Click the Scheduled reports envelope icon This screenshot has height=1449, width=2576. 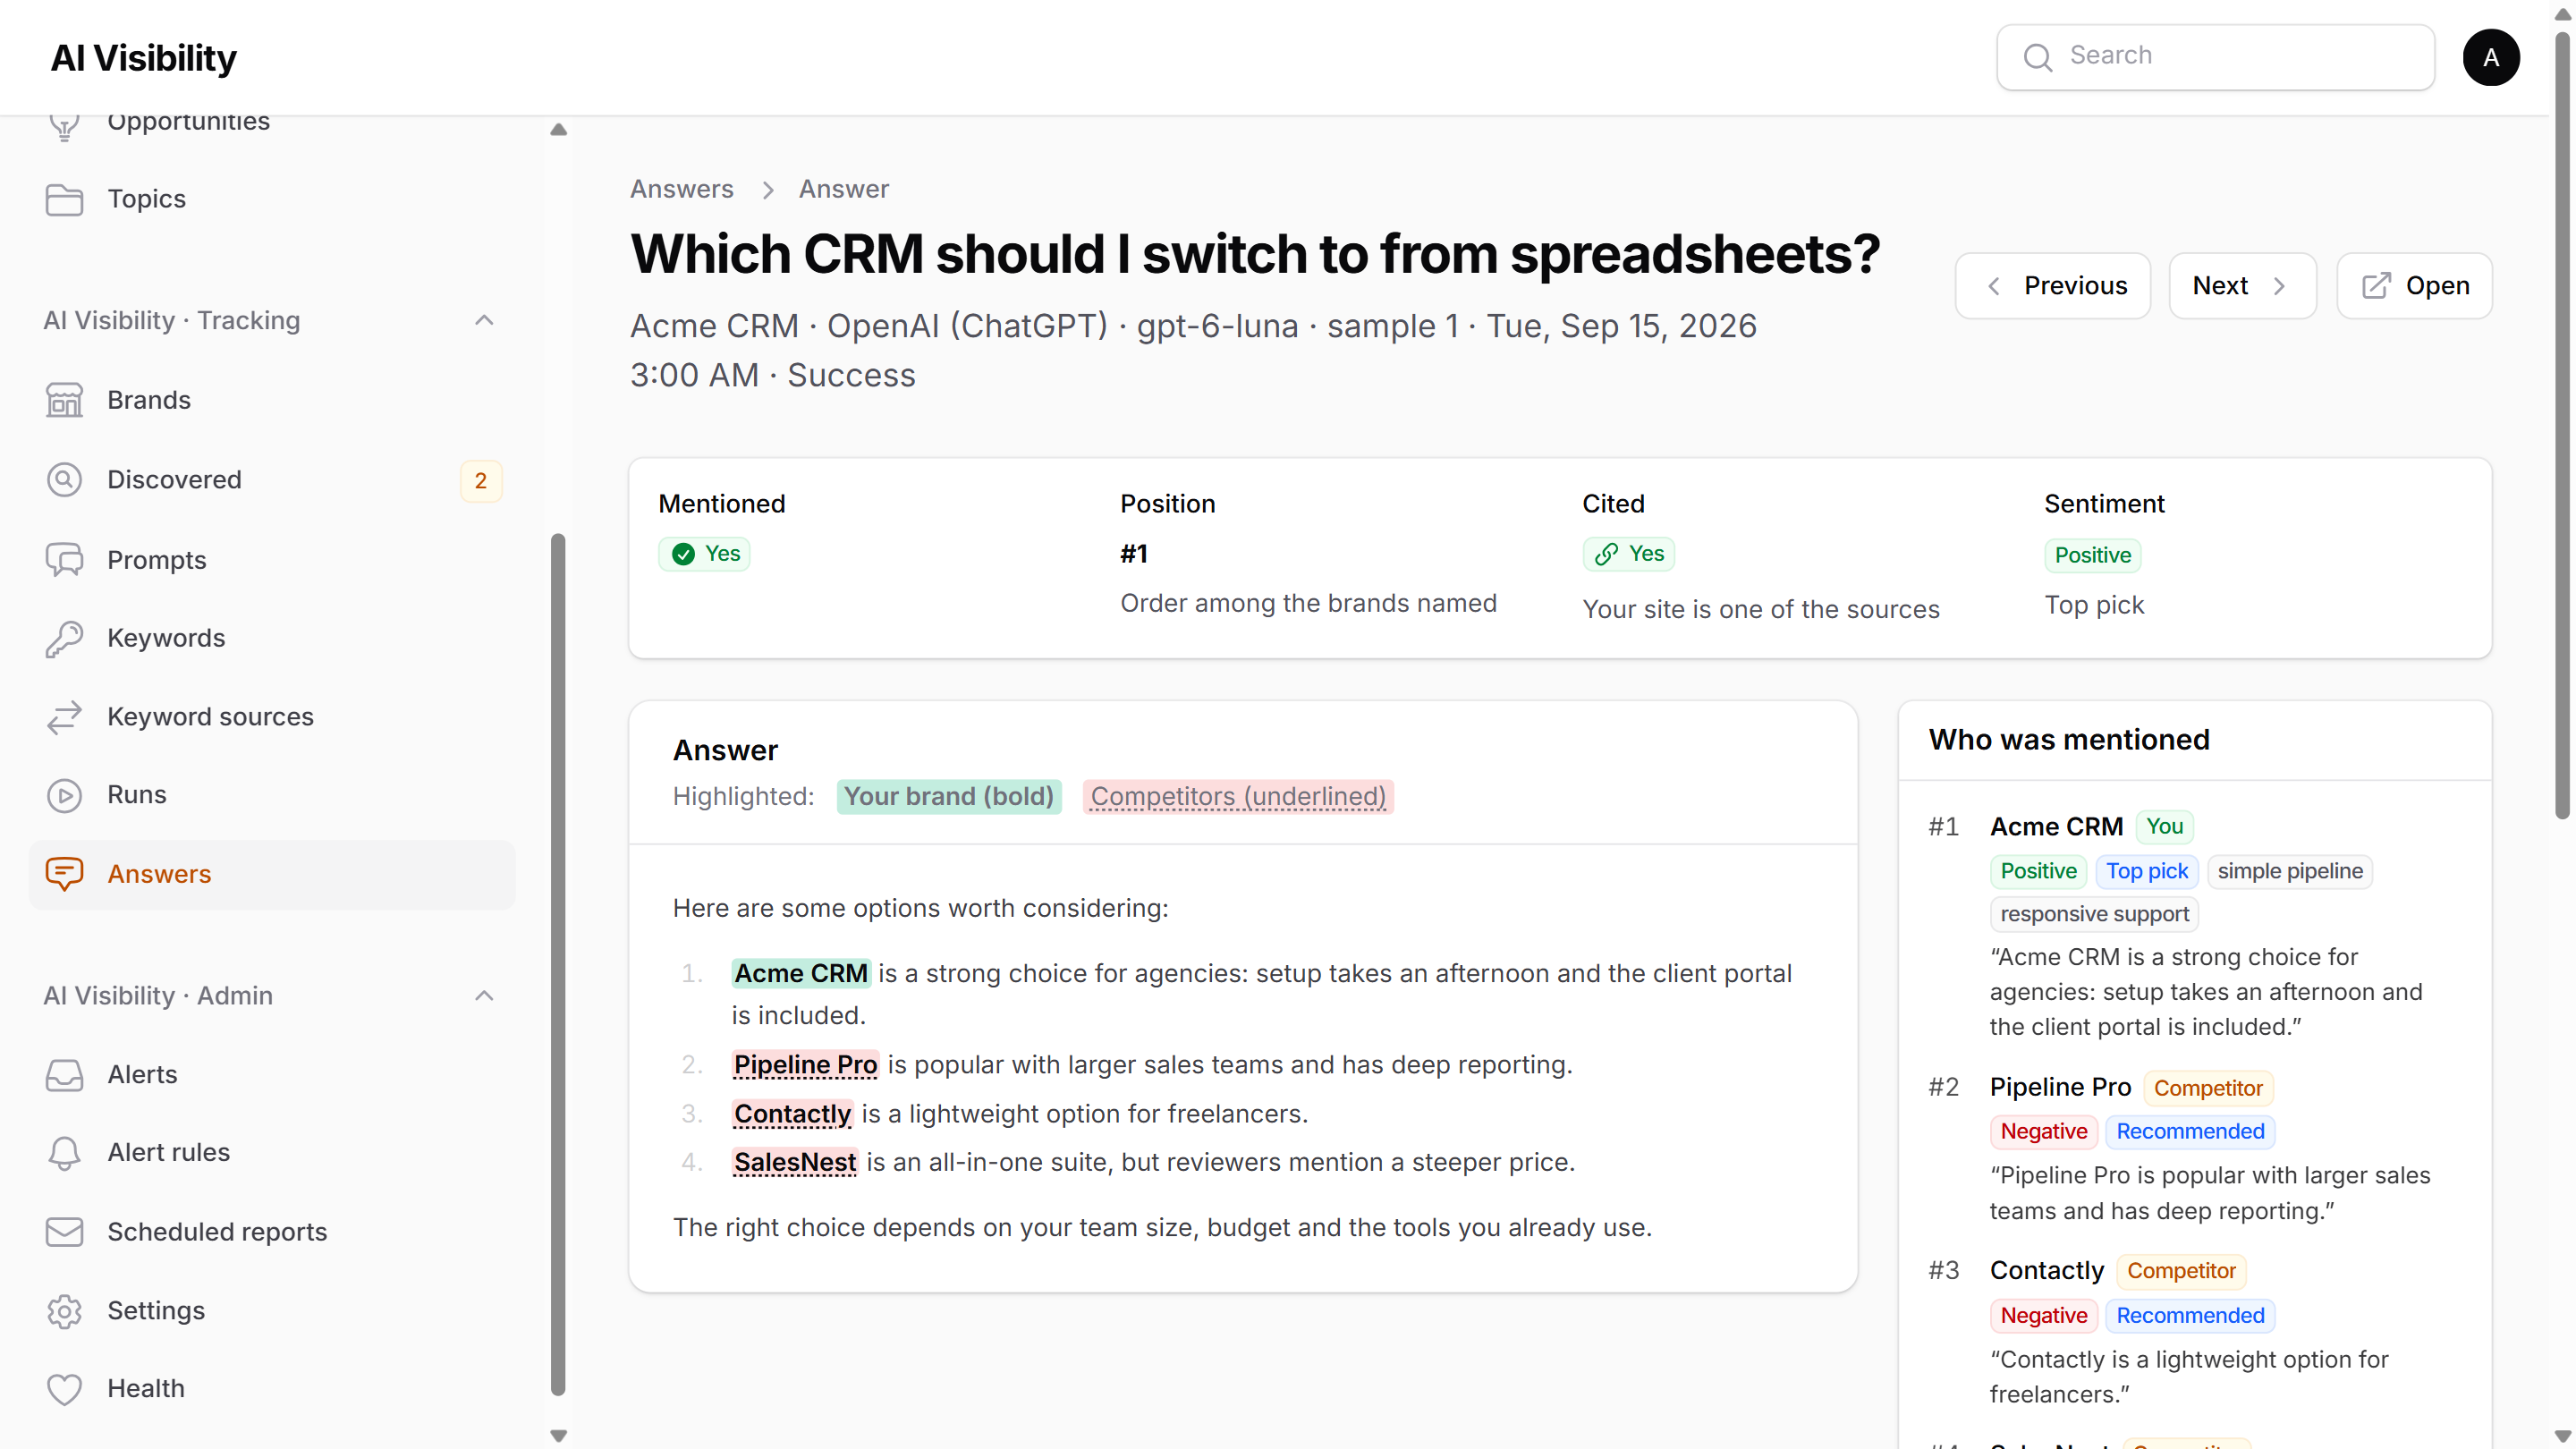pyautogui.click(x=64, y=1232)
